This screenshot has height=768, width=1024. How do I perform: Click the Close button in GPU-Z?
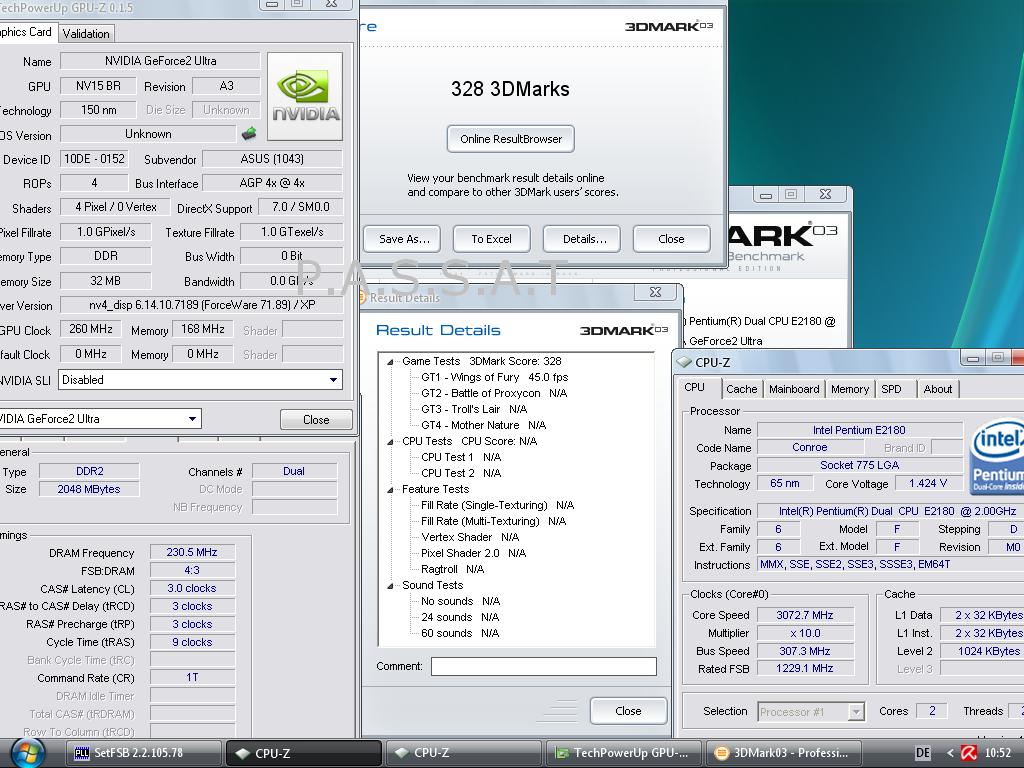click(x=316, y=419)
